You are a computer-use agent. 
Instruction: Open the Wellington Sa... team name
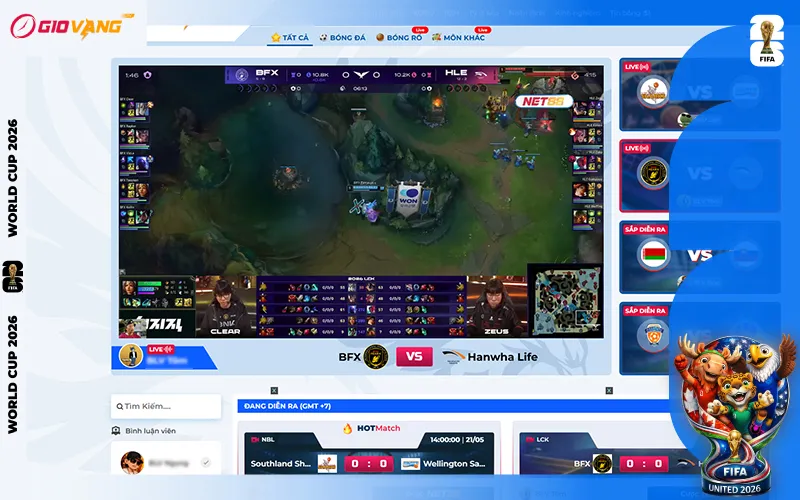[x=454, y=464]
